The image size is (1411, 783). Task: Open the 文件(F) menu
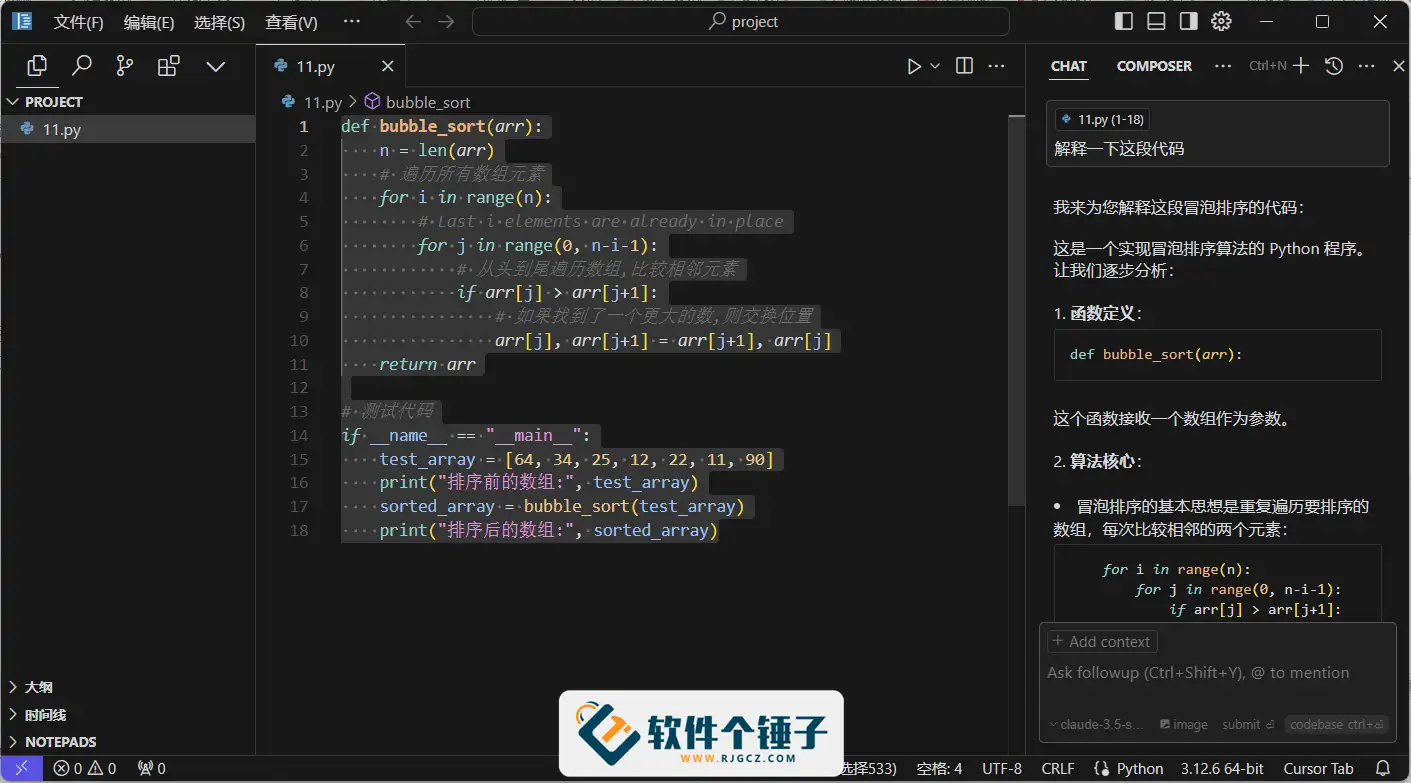[78, 22]
